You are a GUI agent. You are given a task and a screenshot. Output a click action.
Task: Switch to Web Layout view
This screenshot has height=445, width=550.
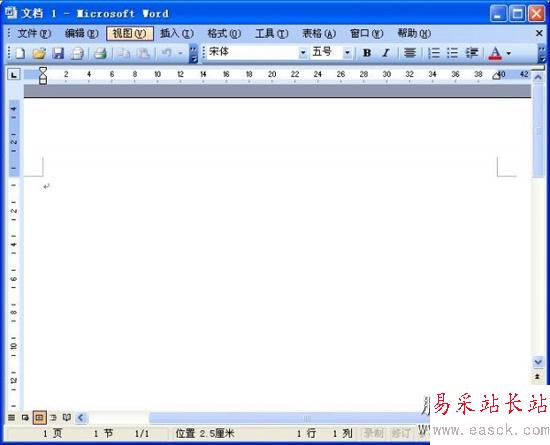(x=25, y=418)
